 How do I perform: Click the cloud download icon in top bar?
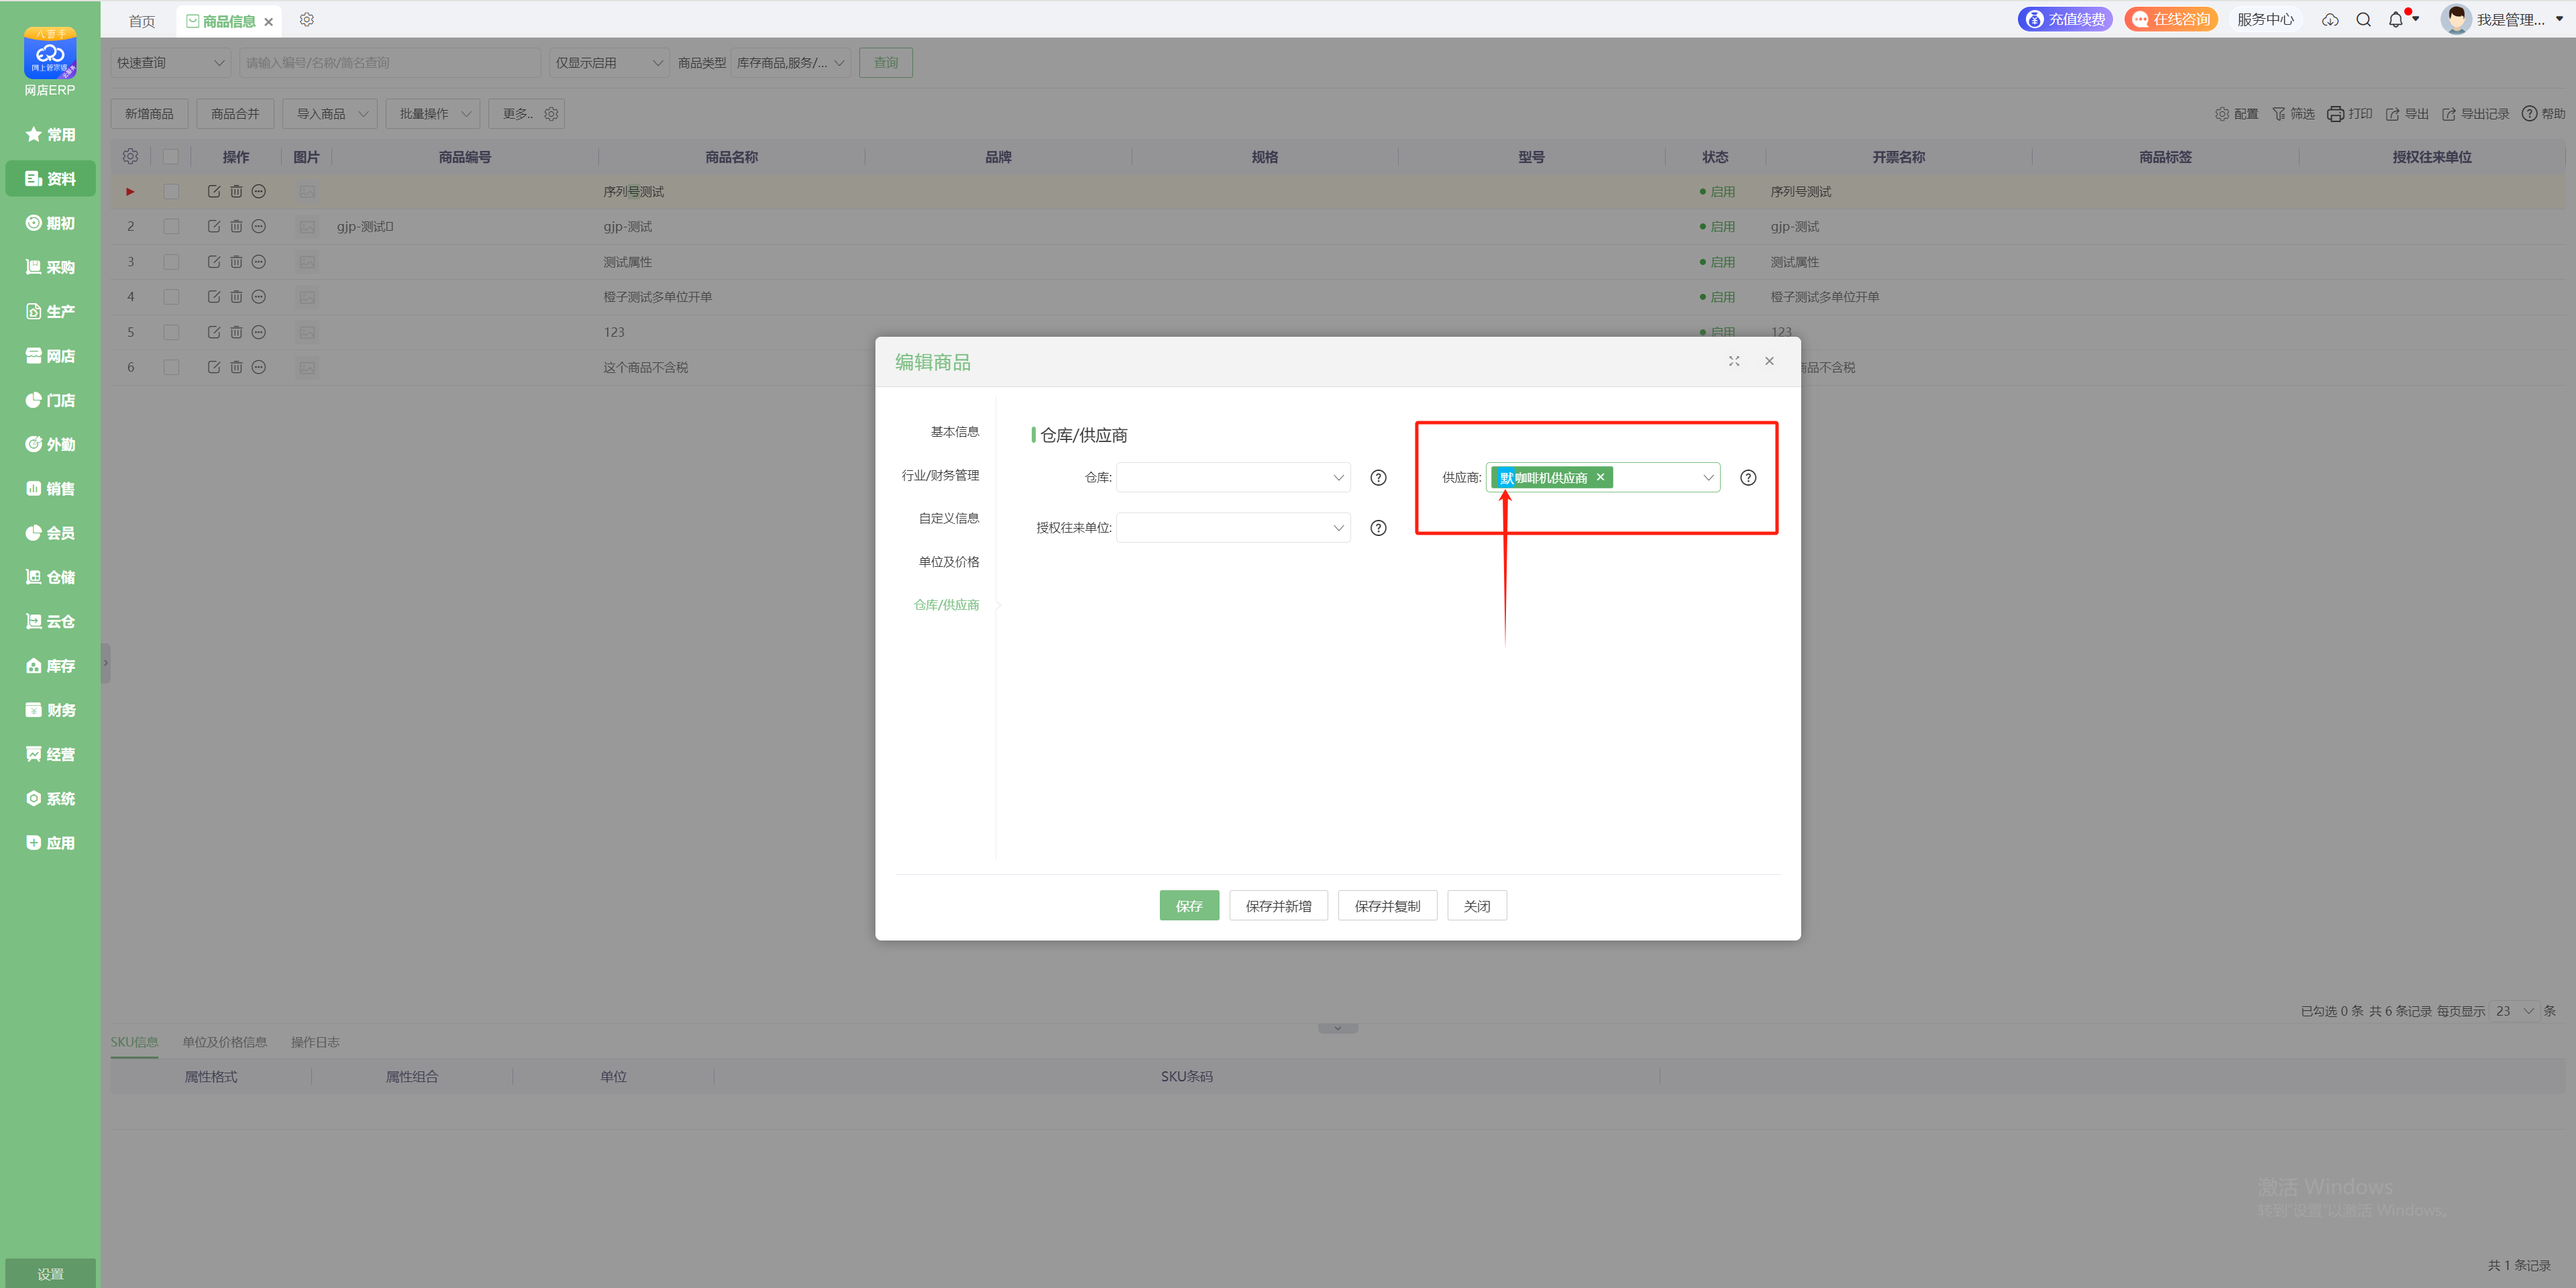2330,20
